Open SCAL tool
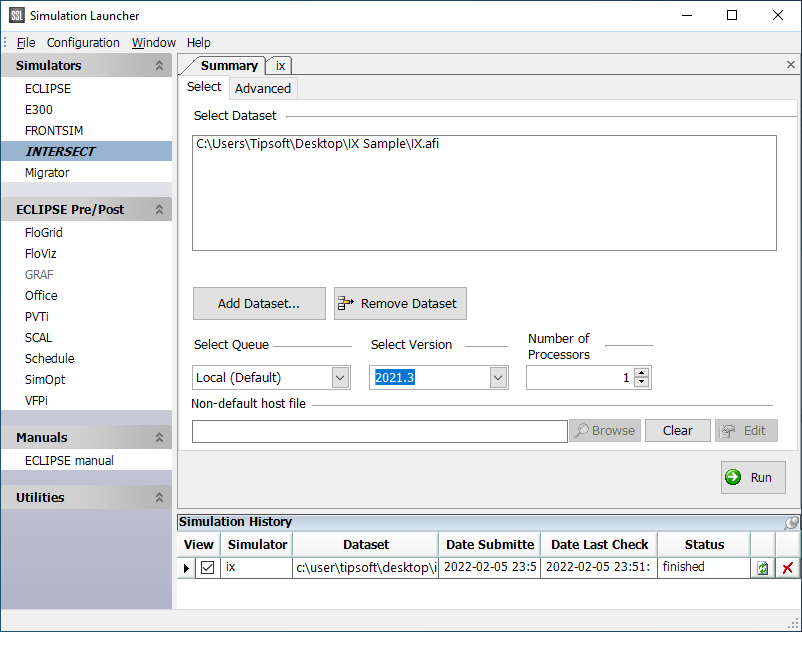The image size is (802, 662). pyautogui.click(x=38, y=337)
